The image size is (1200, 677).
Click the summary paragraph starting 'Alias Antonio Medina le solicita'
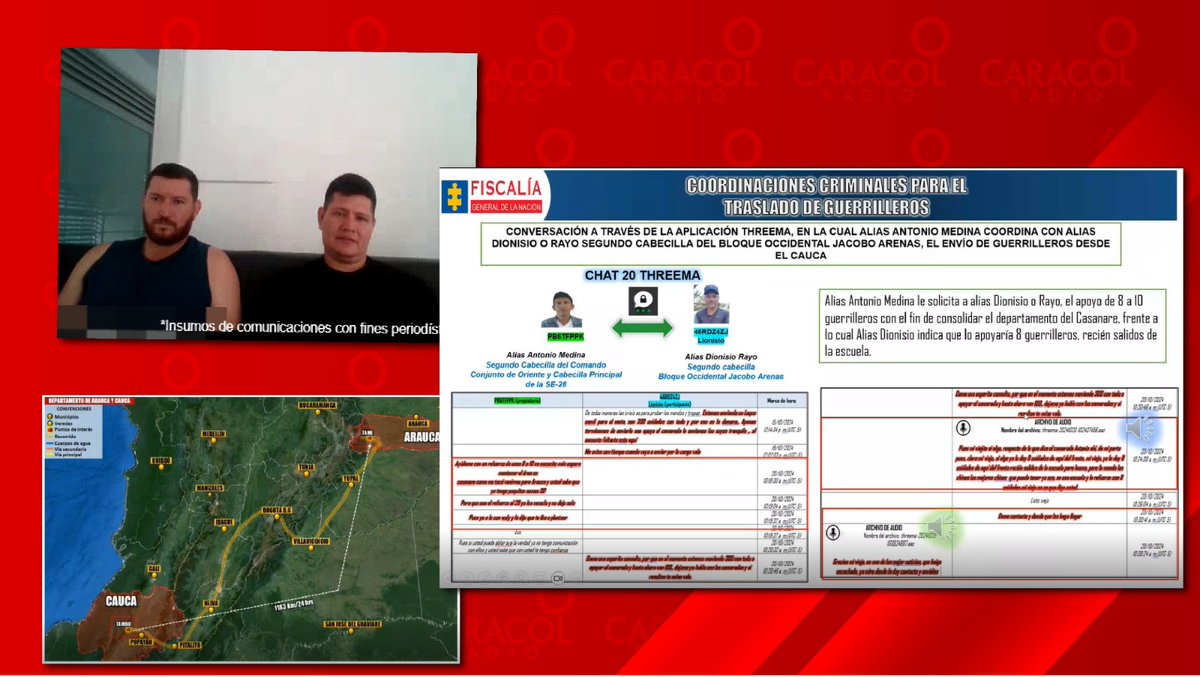coord(991,324)
